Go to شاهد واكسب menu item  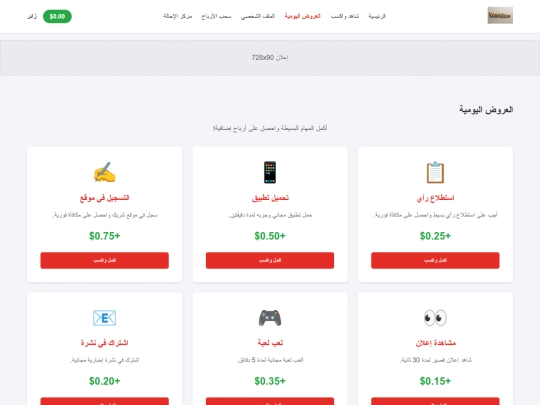(345, 16)
